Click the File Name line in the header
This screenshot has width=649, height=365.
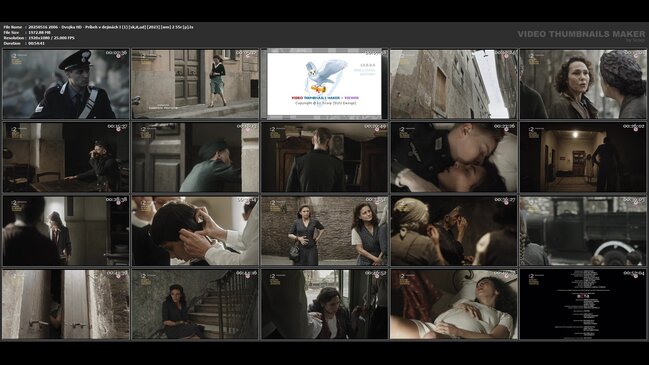[x=99, y=27]
